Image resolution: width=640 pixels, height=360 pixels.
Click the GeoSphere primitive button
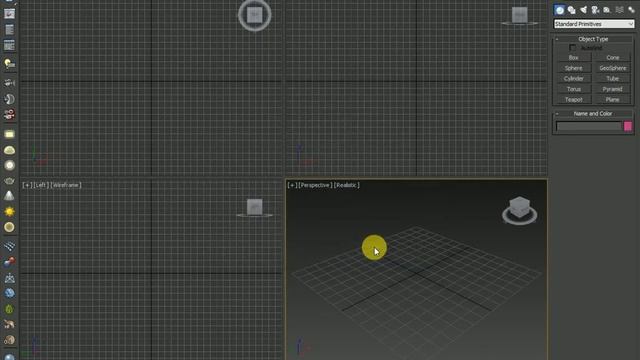[x=613, y=68]
